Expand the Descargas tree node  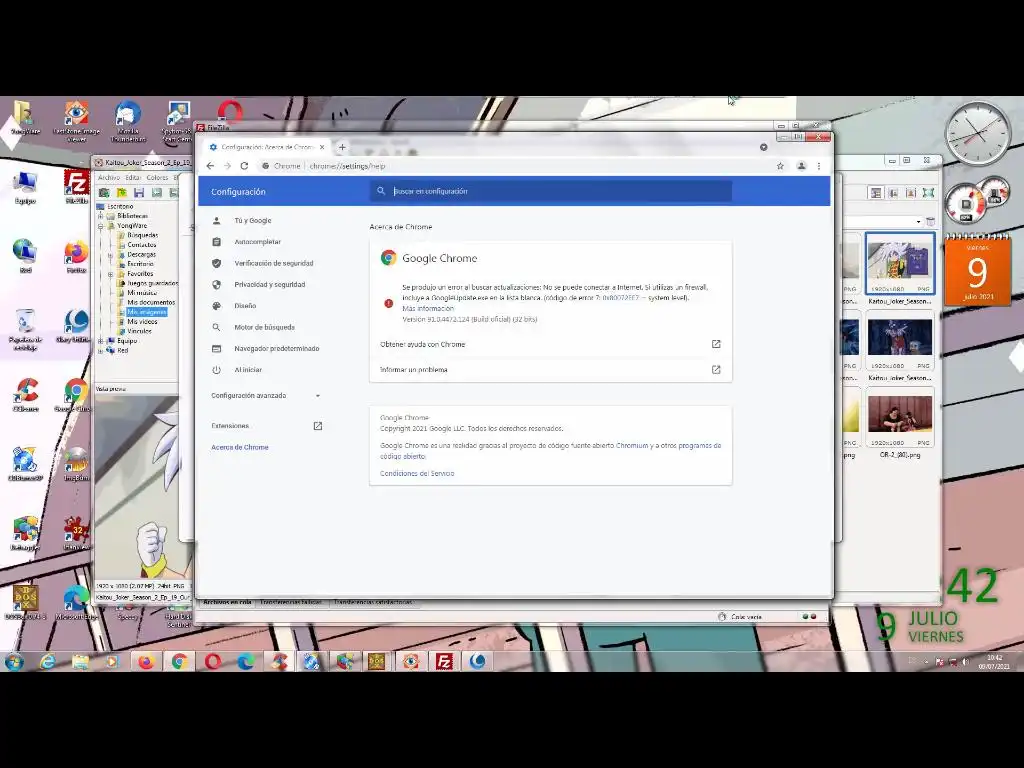point(110,255)
